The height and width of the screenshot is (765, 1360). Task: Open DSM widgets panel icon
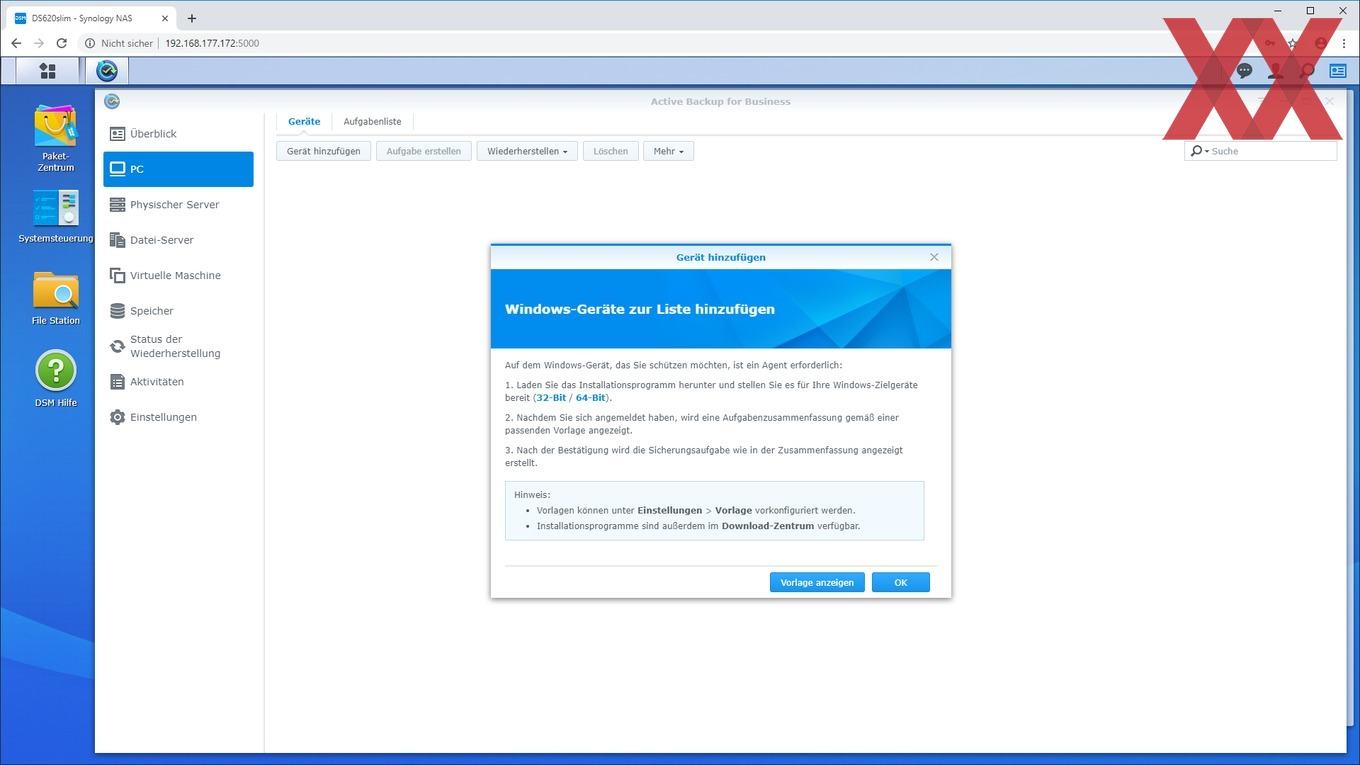click(1338, 71)
